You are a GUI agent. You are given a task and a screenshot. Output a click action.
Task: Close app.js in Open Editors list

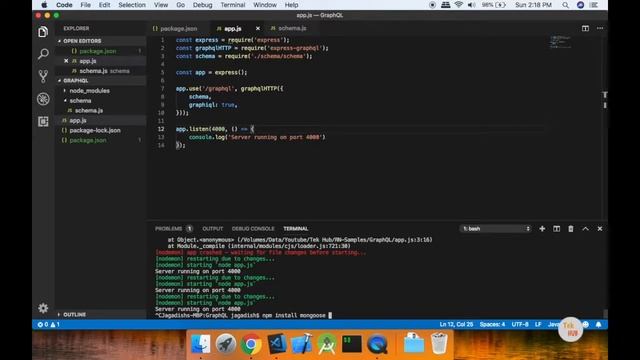(66, 61)
